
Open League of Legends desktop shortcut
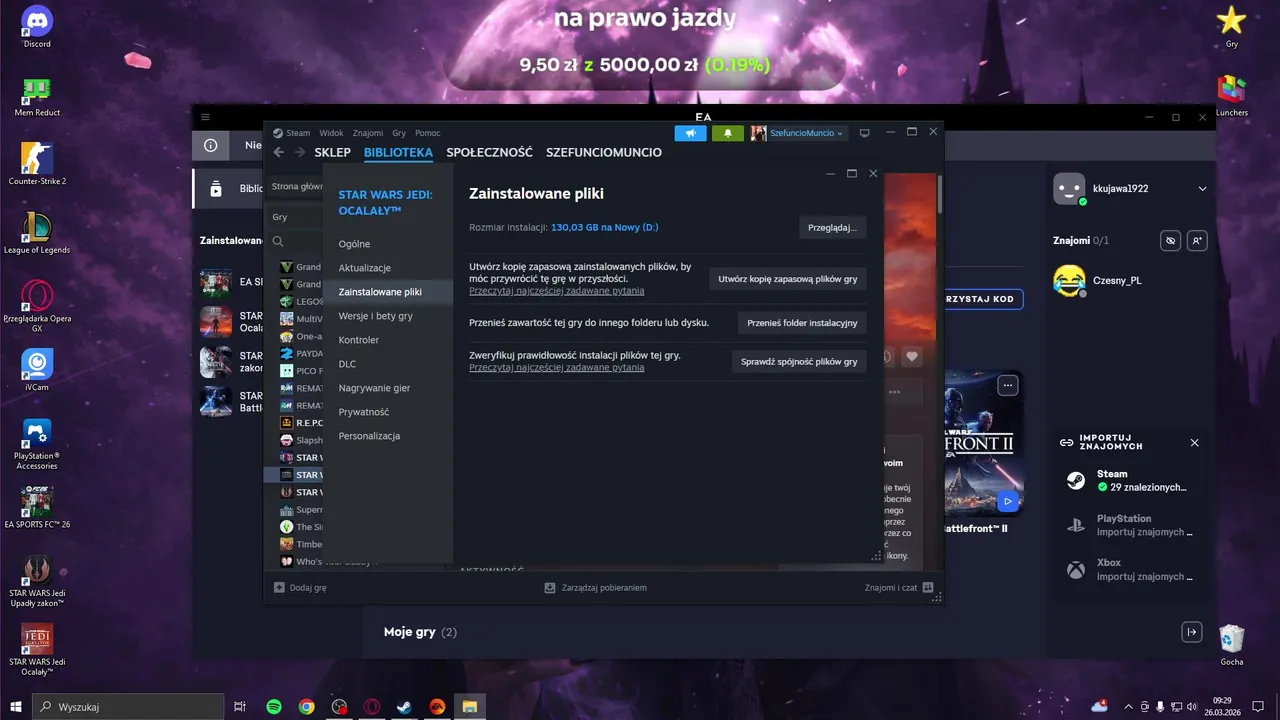point(37,233)
